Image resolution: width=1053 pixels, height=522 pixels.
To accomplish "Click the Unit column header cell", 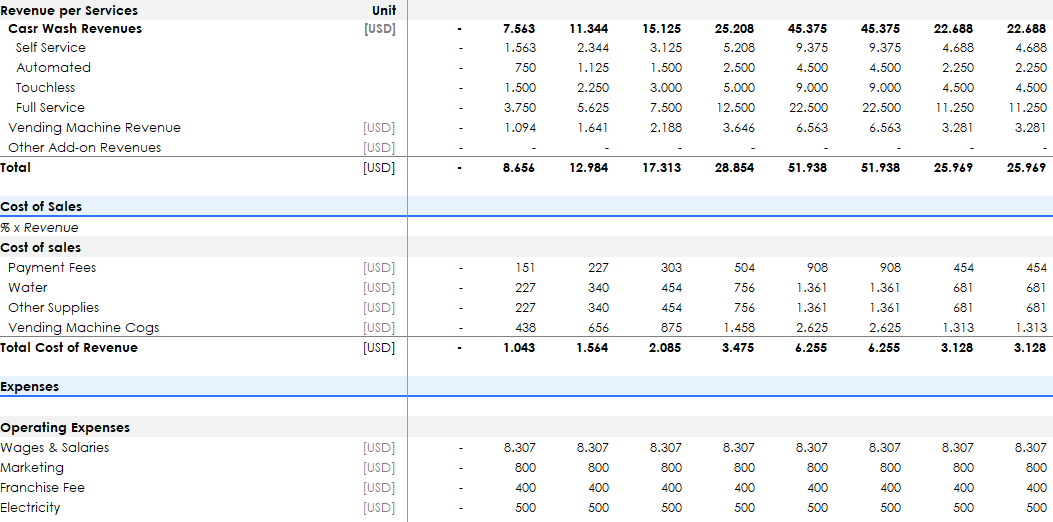I will (383, 10).
